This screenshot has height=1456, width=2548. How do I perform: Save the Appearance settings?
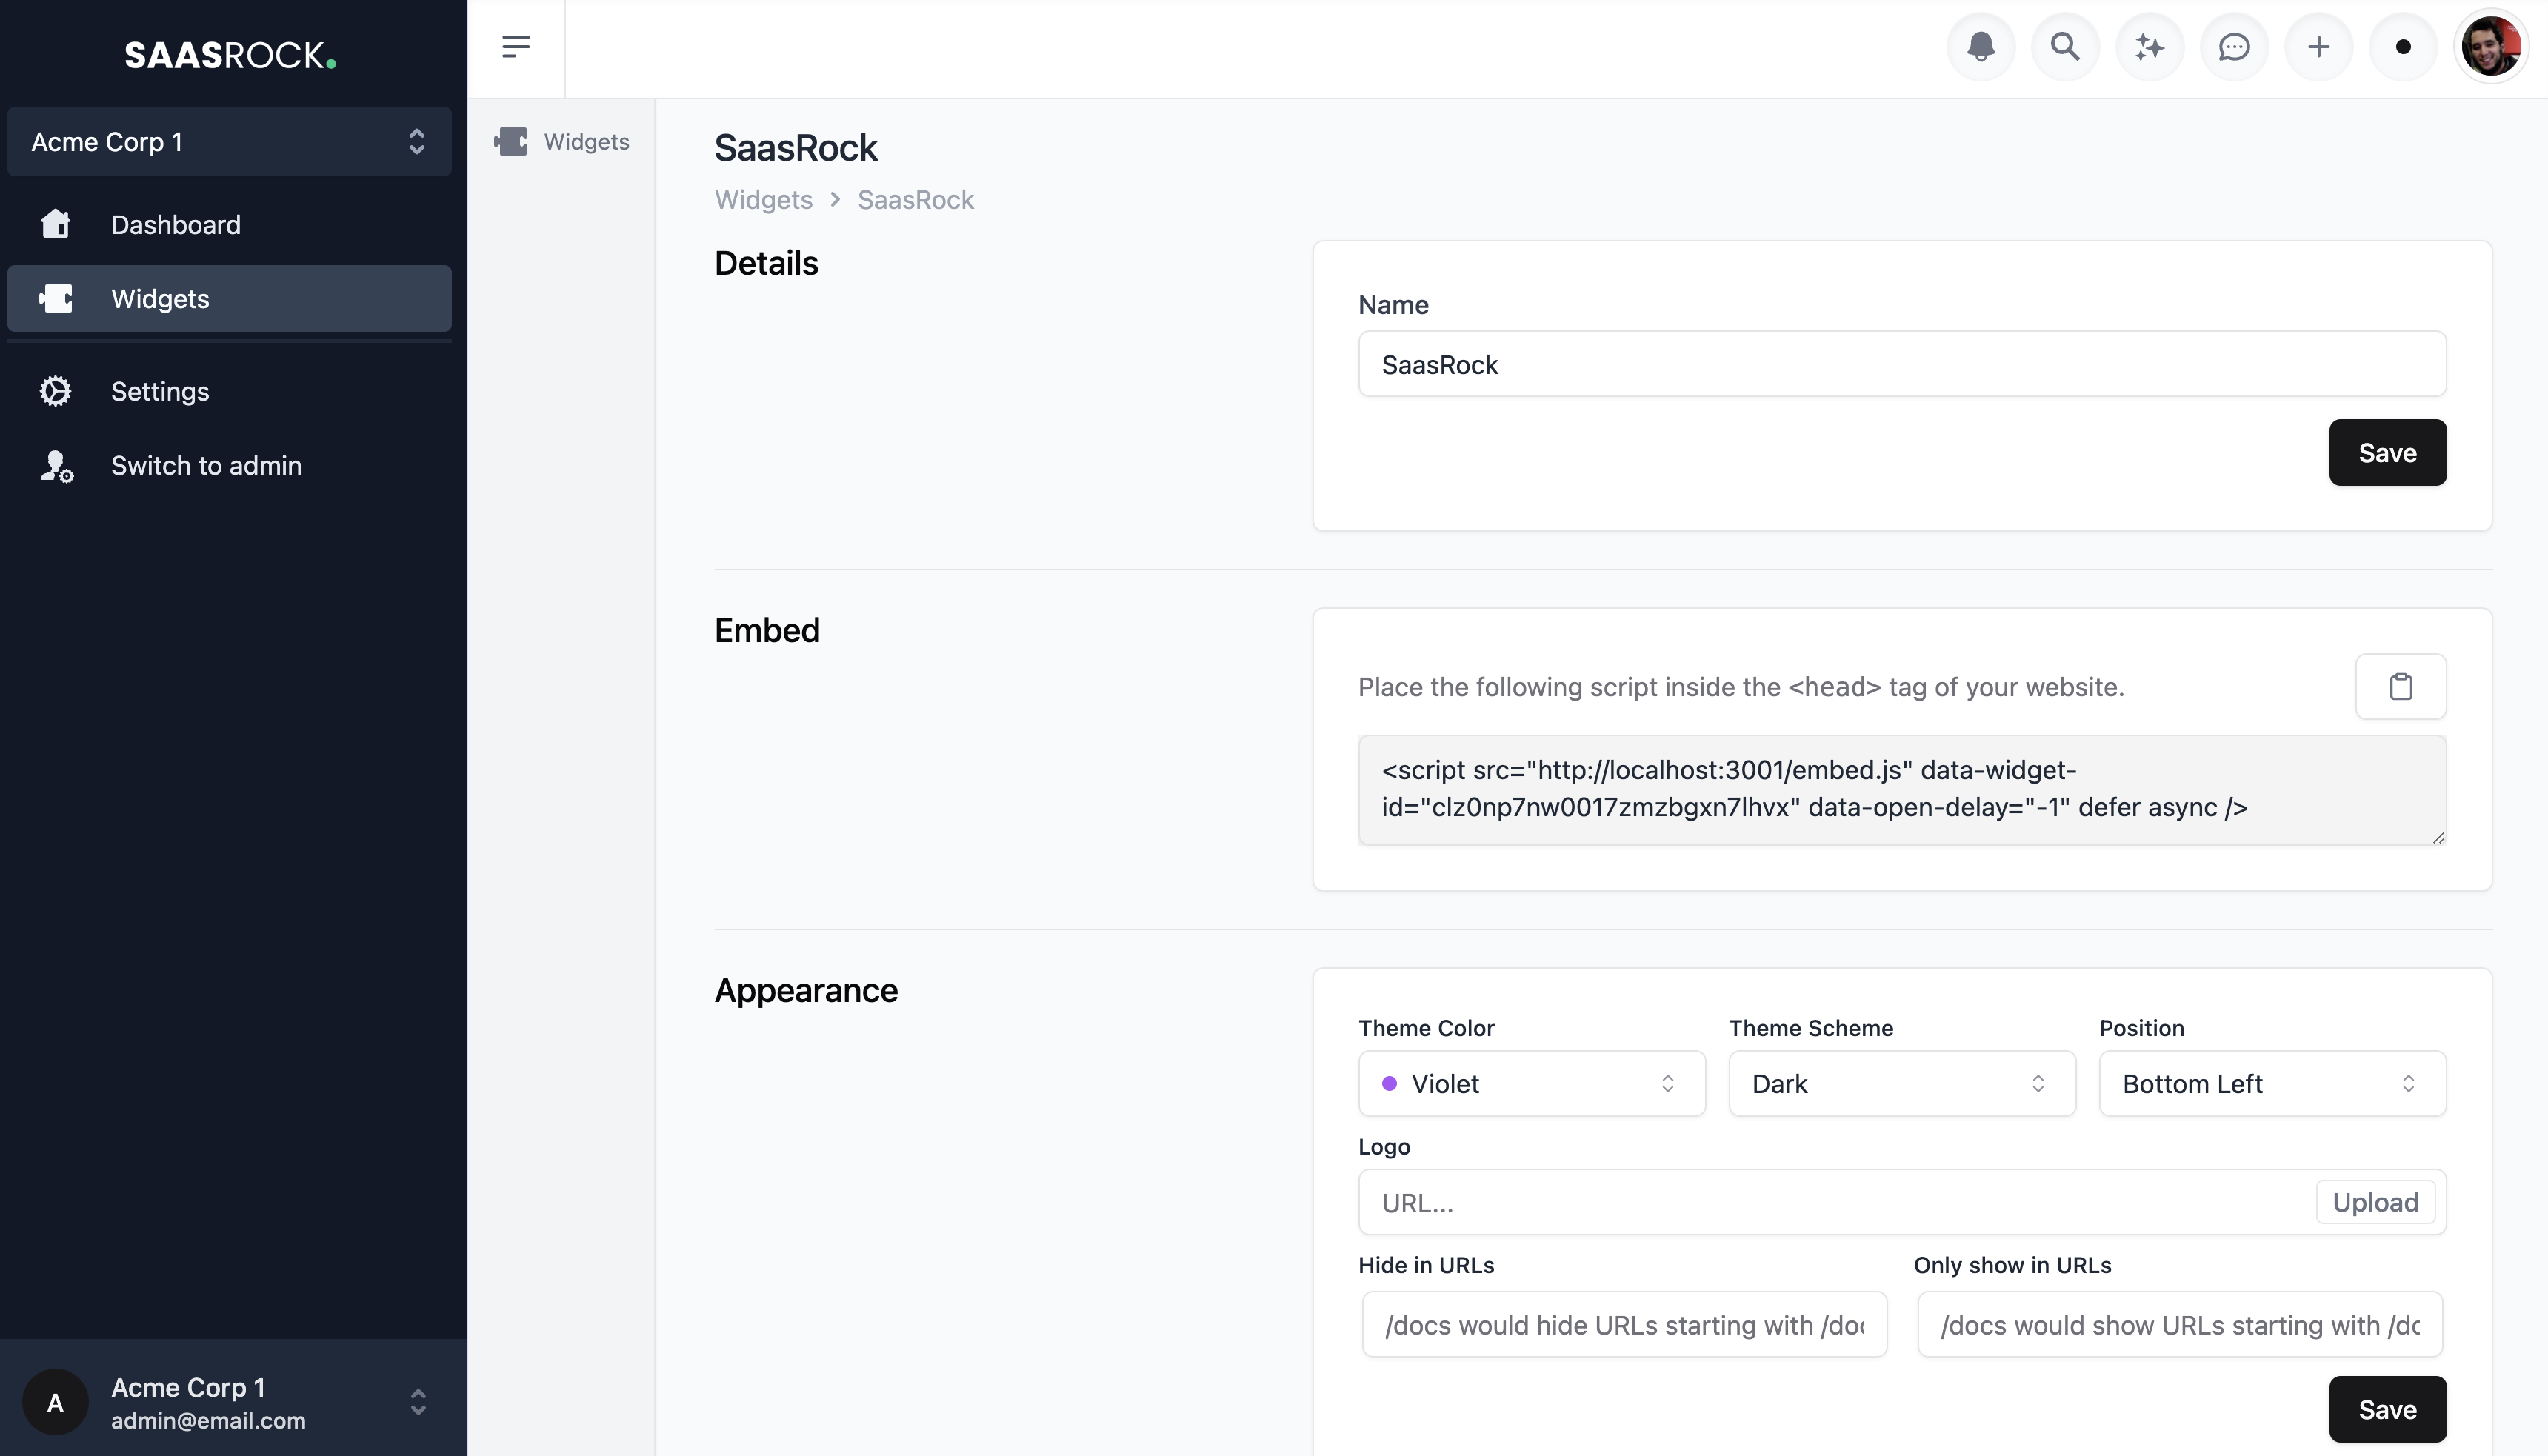[2387, 1409]
